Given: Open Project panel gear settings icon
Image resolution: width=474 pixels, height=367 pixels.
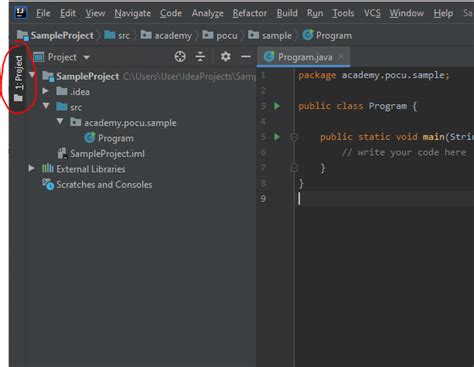Looking at the screenshot, I should point(225,57).
